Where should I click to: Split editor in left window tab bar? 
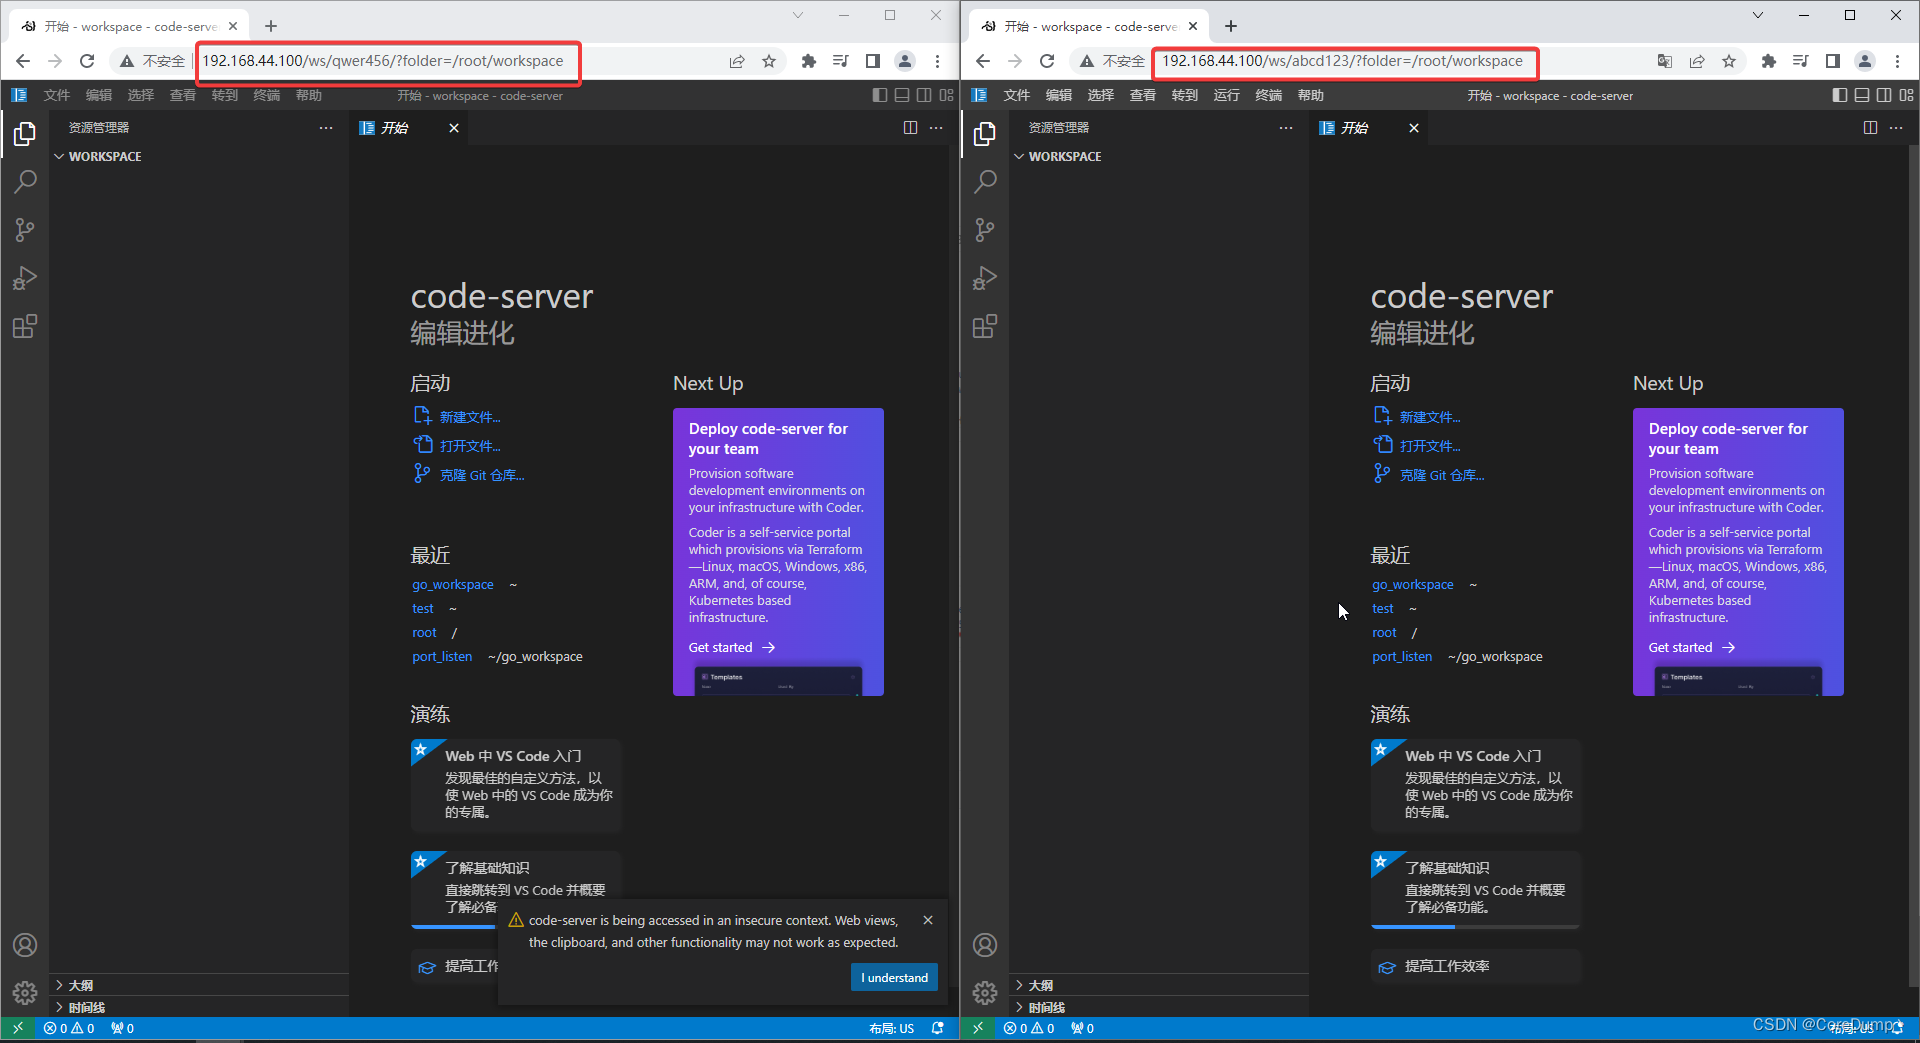910,128
